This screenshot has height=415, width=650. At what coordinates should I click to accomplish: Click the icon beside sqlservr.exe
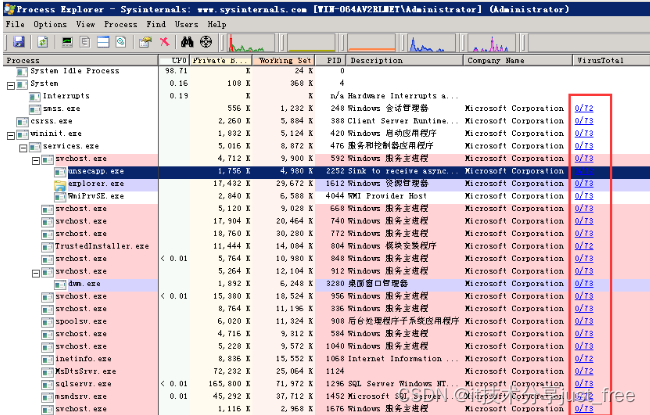48,385
